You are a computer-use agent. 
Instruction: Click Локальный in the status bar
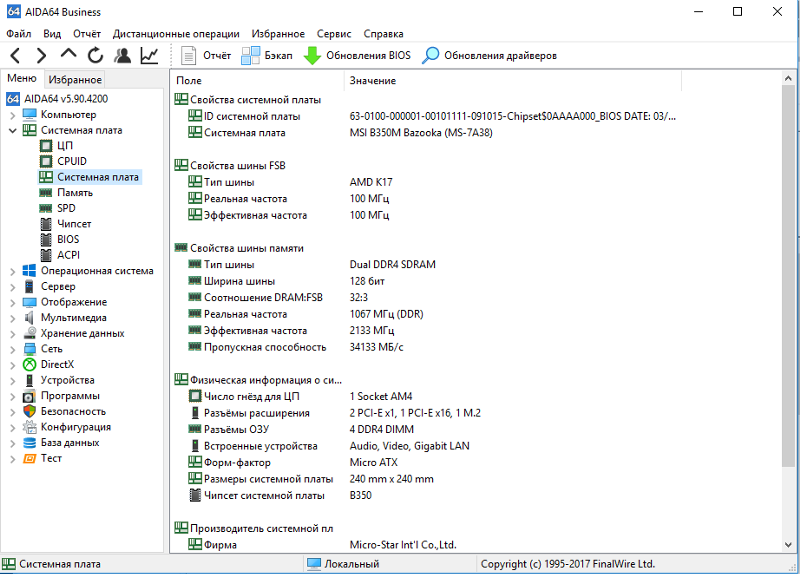pos(352,564)
